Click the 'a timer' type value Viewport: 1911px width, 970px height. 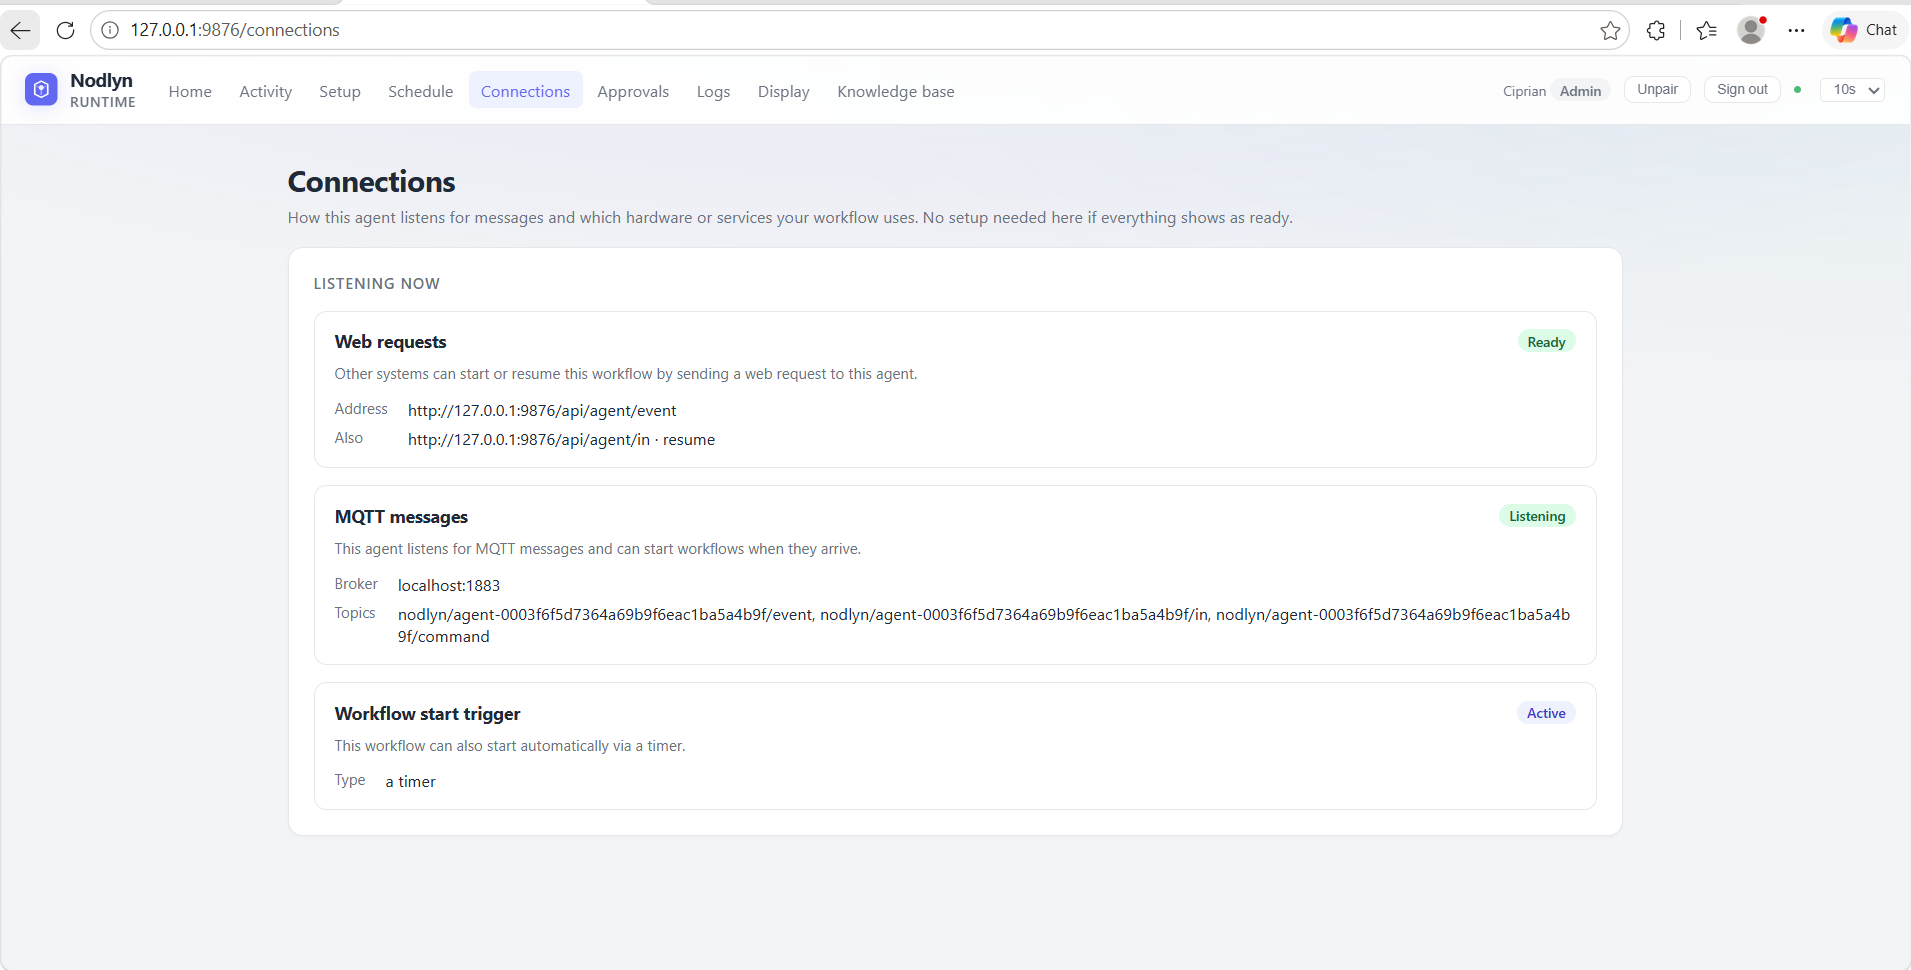click(411, 781)
